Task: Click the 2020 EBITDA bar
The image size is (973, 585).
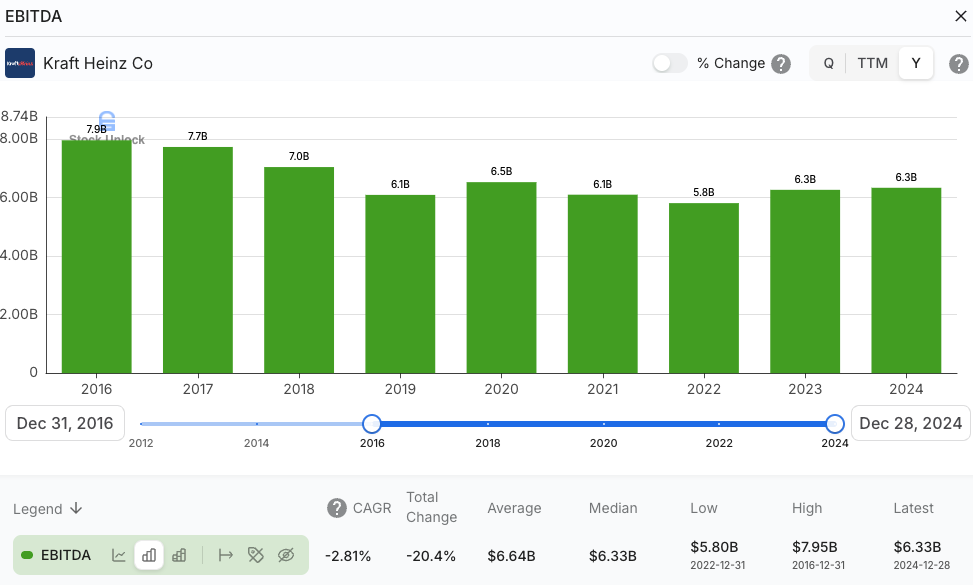Action: click(x=501, y=277)
